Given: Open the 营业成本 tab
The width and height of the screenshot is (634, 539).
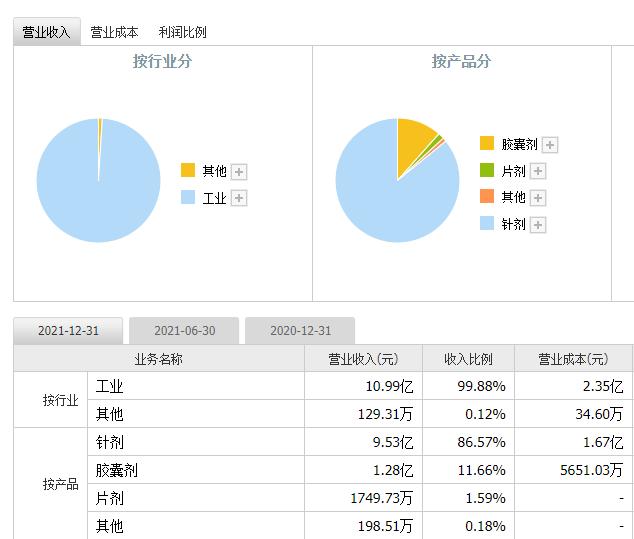Looking at the screenshot, I should 114,32.
